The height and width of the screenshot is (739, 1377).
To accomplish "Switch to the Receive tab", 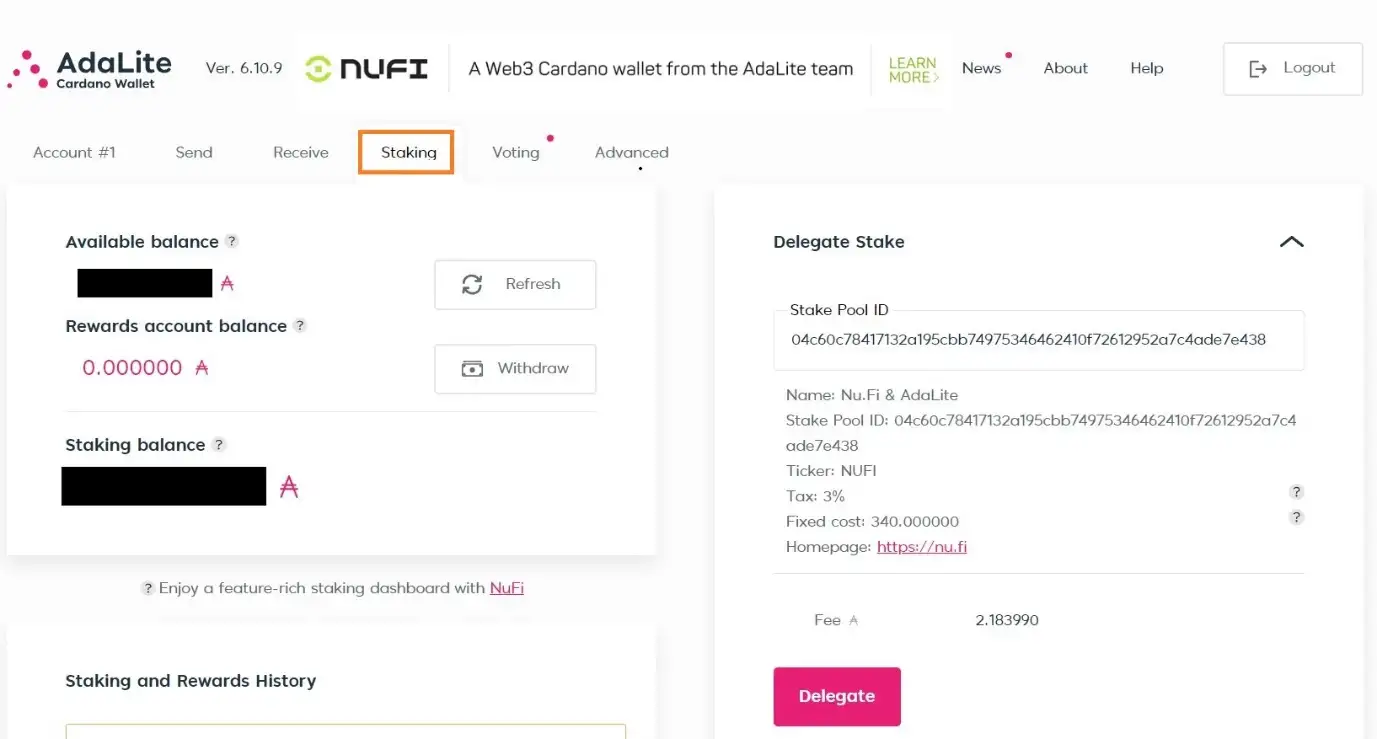I will (301, 152).
